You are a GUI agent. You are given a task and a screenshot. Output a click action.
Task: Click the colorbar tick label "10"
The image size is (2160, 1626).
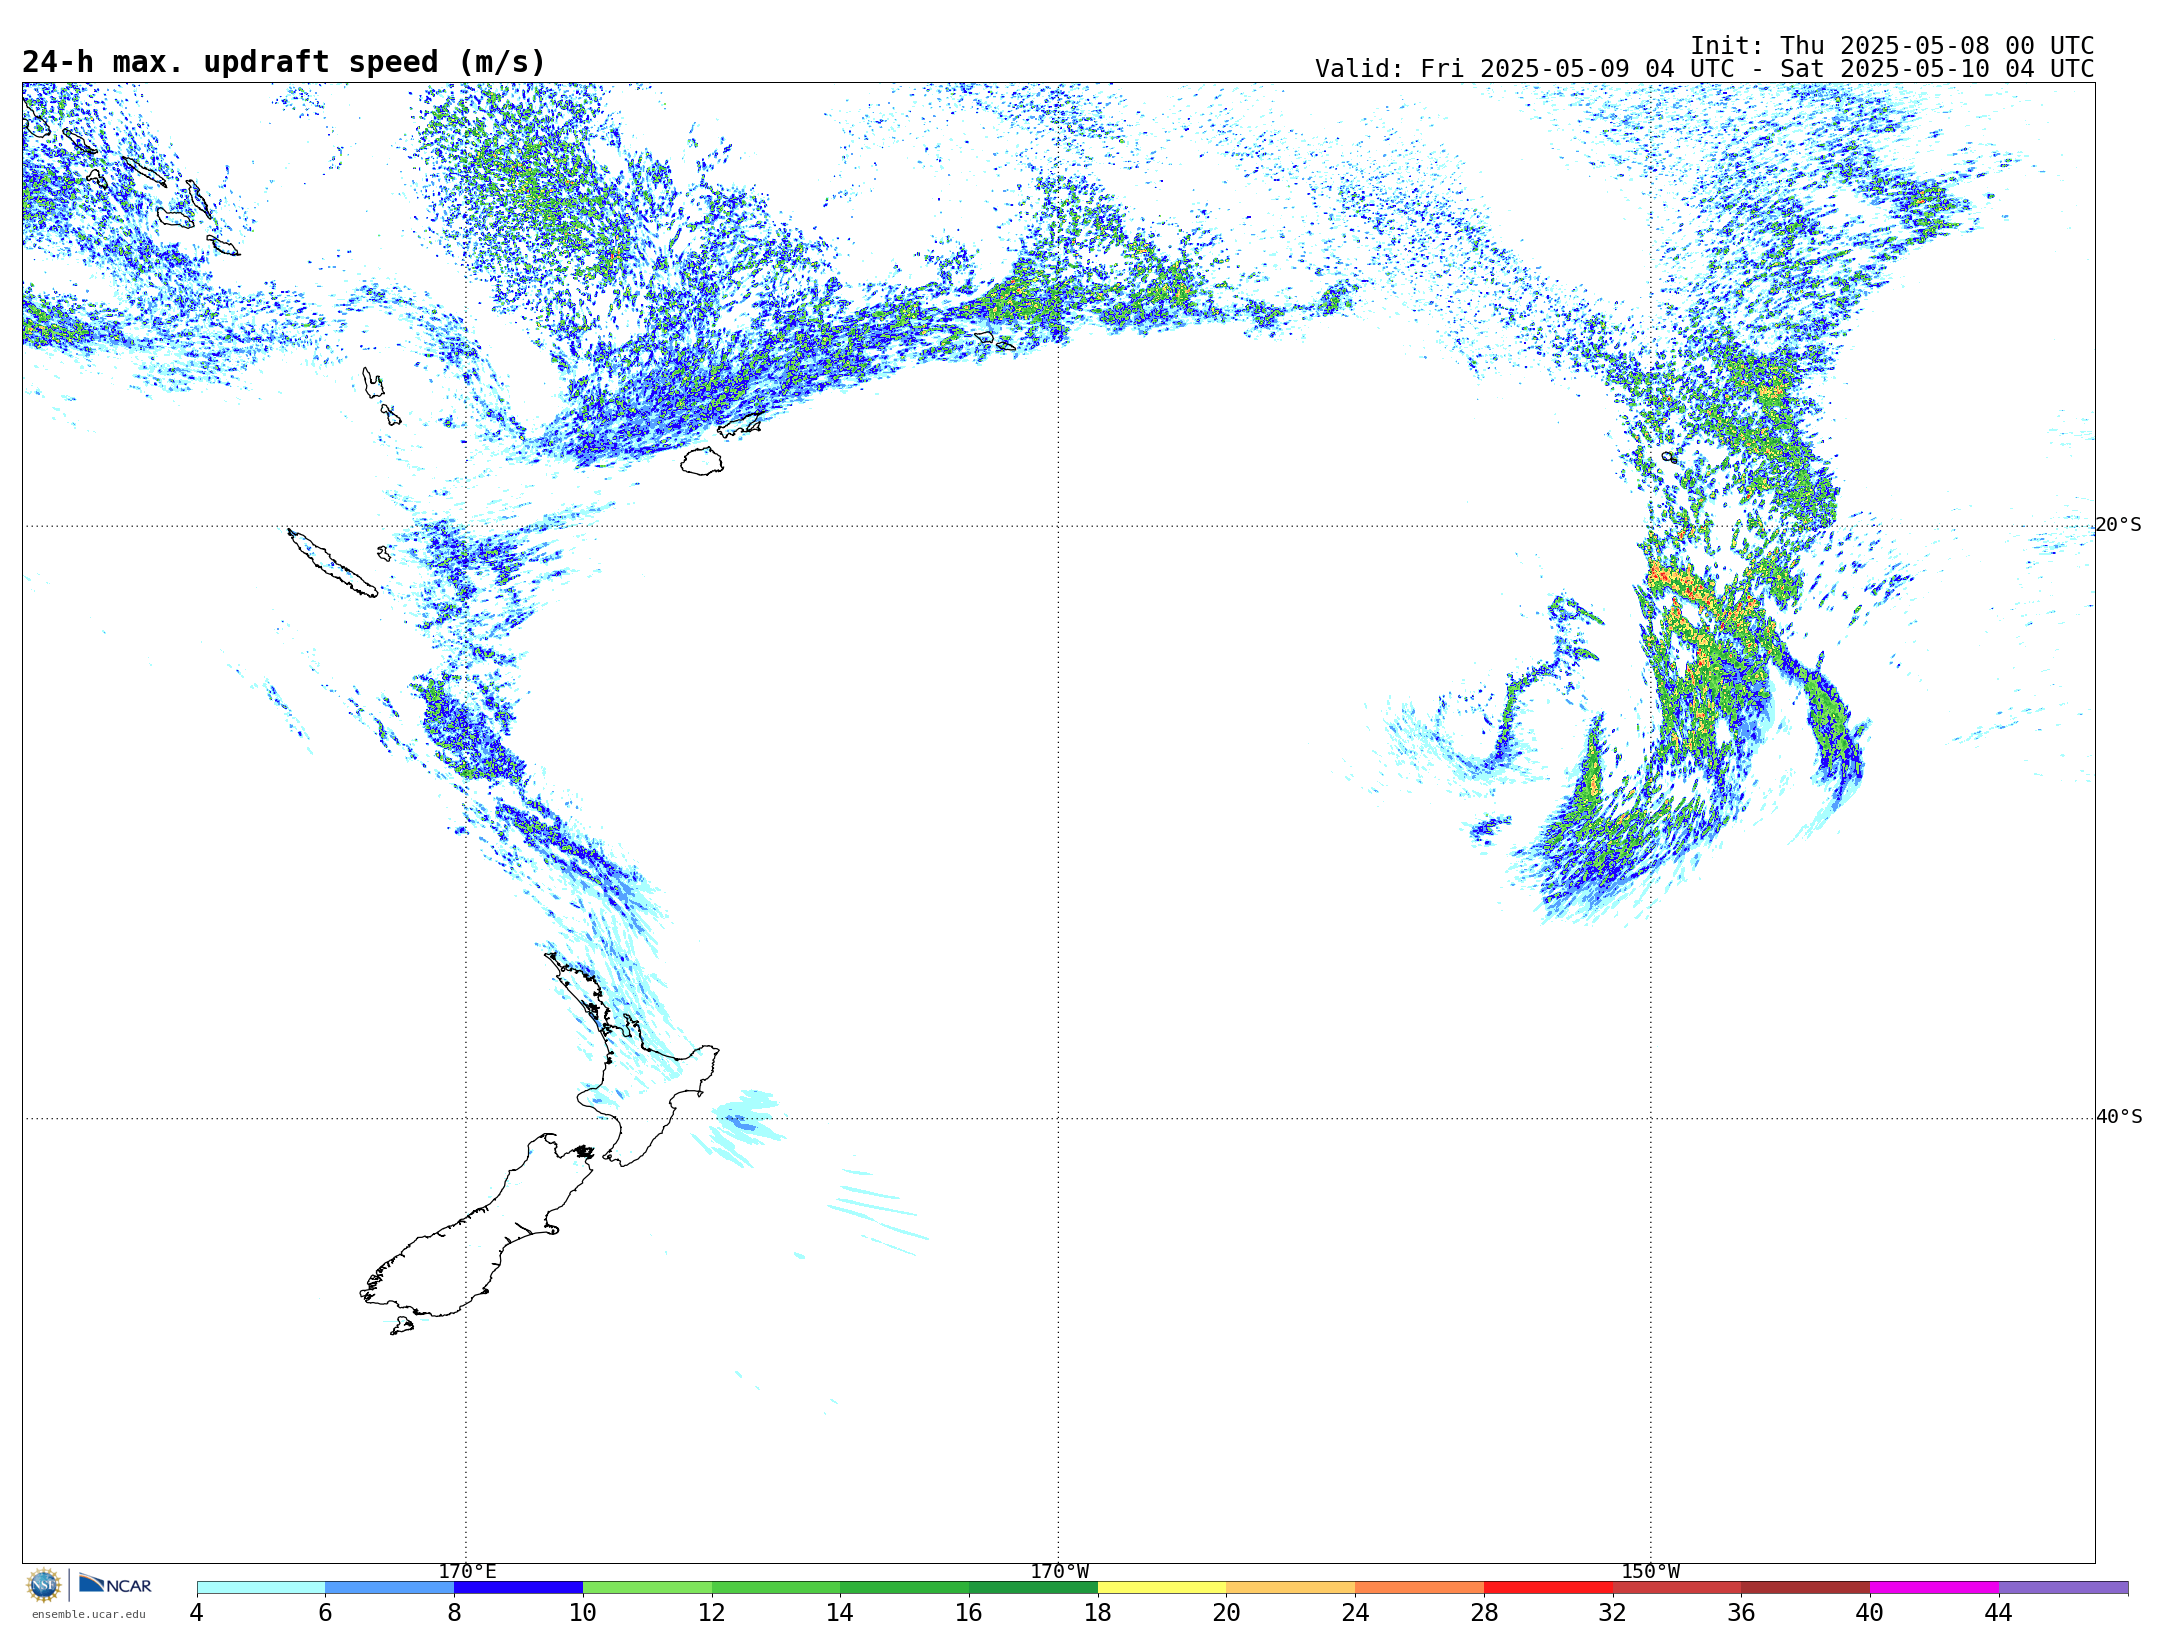582,1613
